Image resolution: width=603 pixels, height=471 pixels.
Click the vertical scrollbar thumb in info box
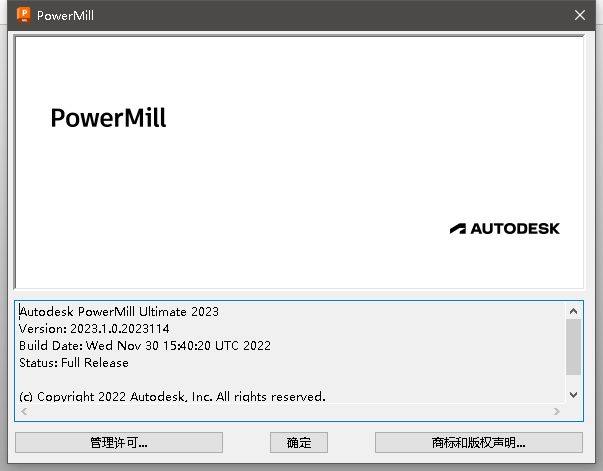click(x=573, y=347)
